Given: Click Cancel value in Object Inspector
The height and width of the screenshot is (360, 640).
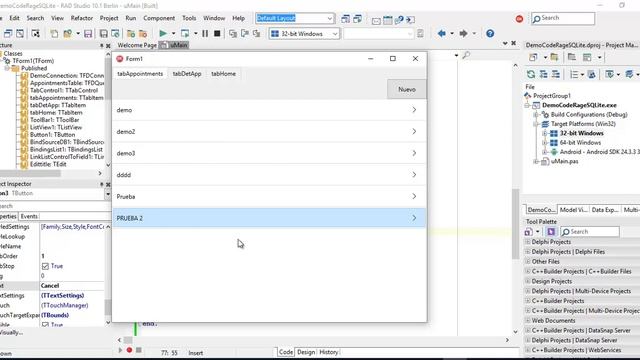Looking at the screenshot, I should pyautogui.click(x=72, y=286).
